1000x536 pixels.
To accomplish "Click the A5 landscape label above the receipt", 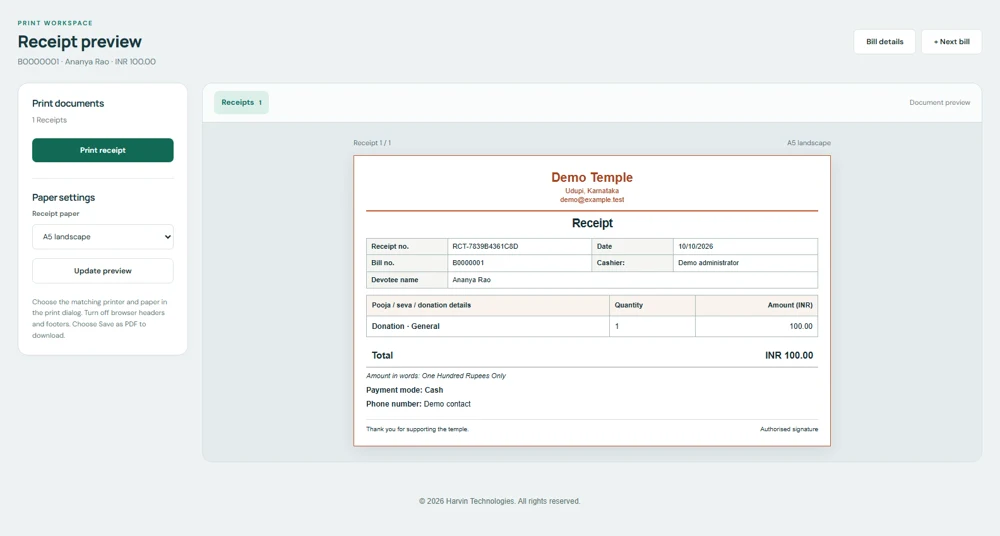I will coord(809,143).
